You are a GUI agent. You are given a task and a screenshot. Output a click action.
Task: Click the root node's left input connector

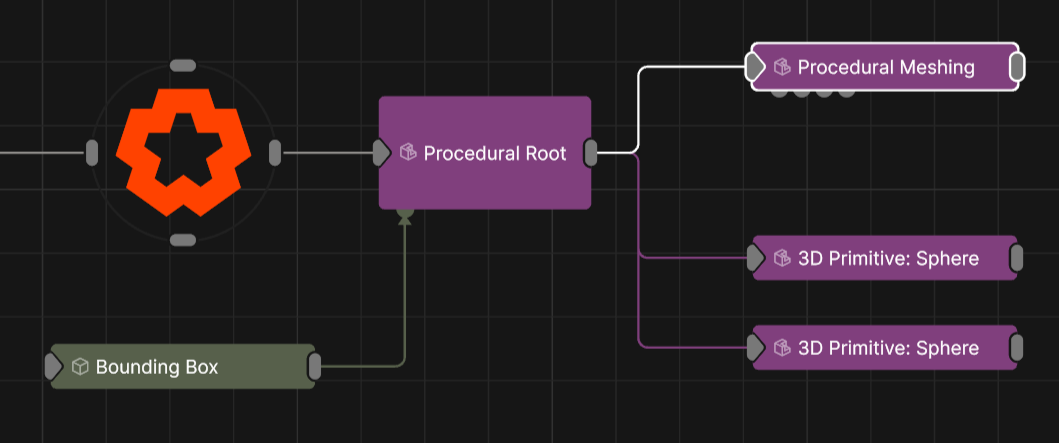coord(92,153)
